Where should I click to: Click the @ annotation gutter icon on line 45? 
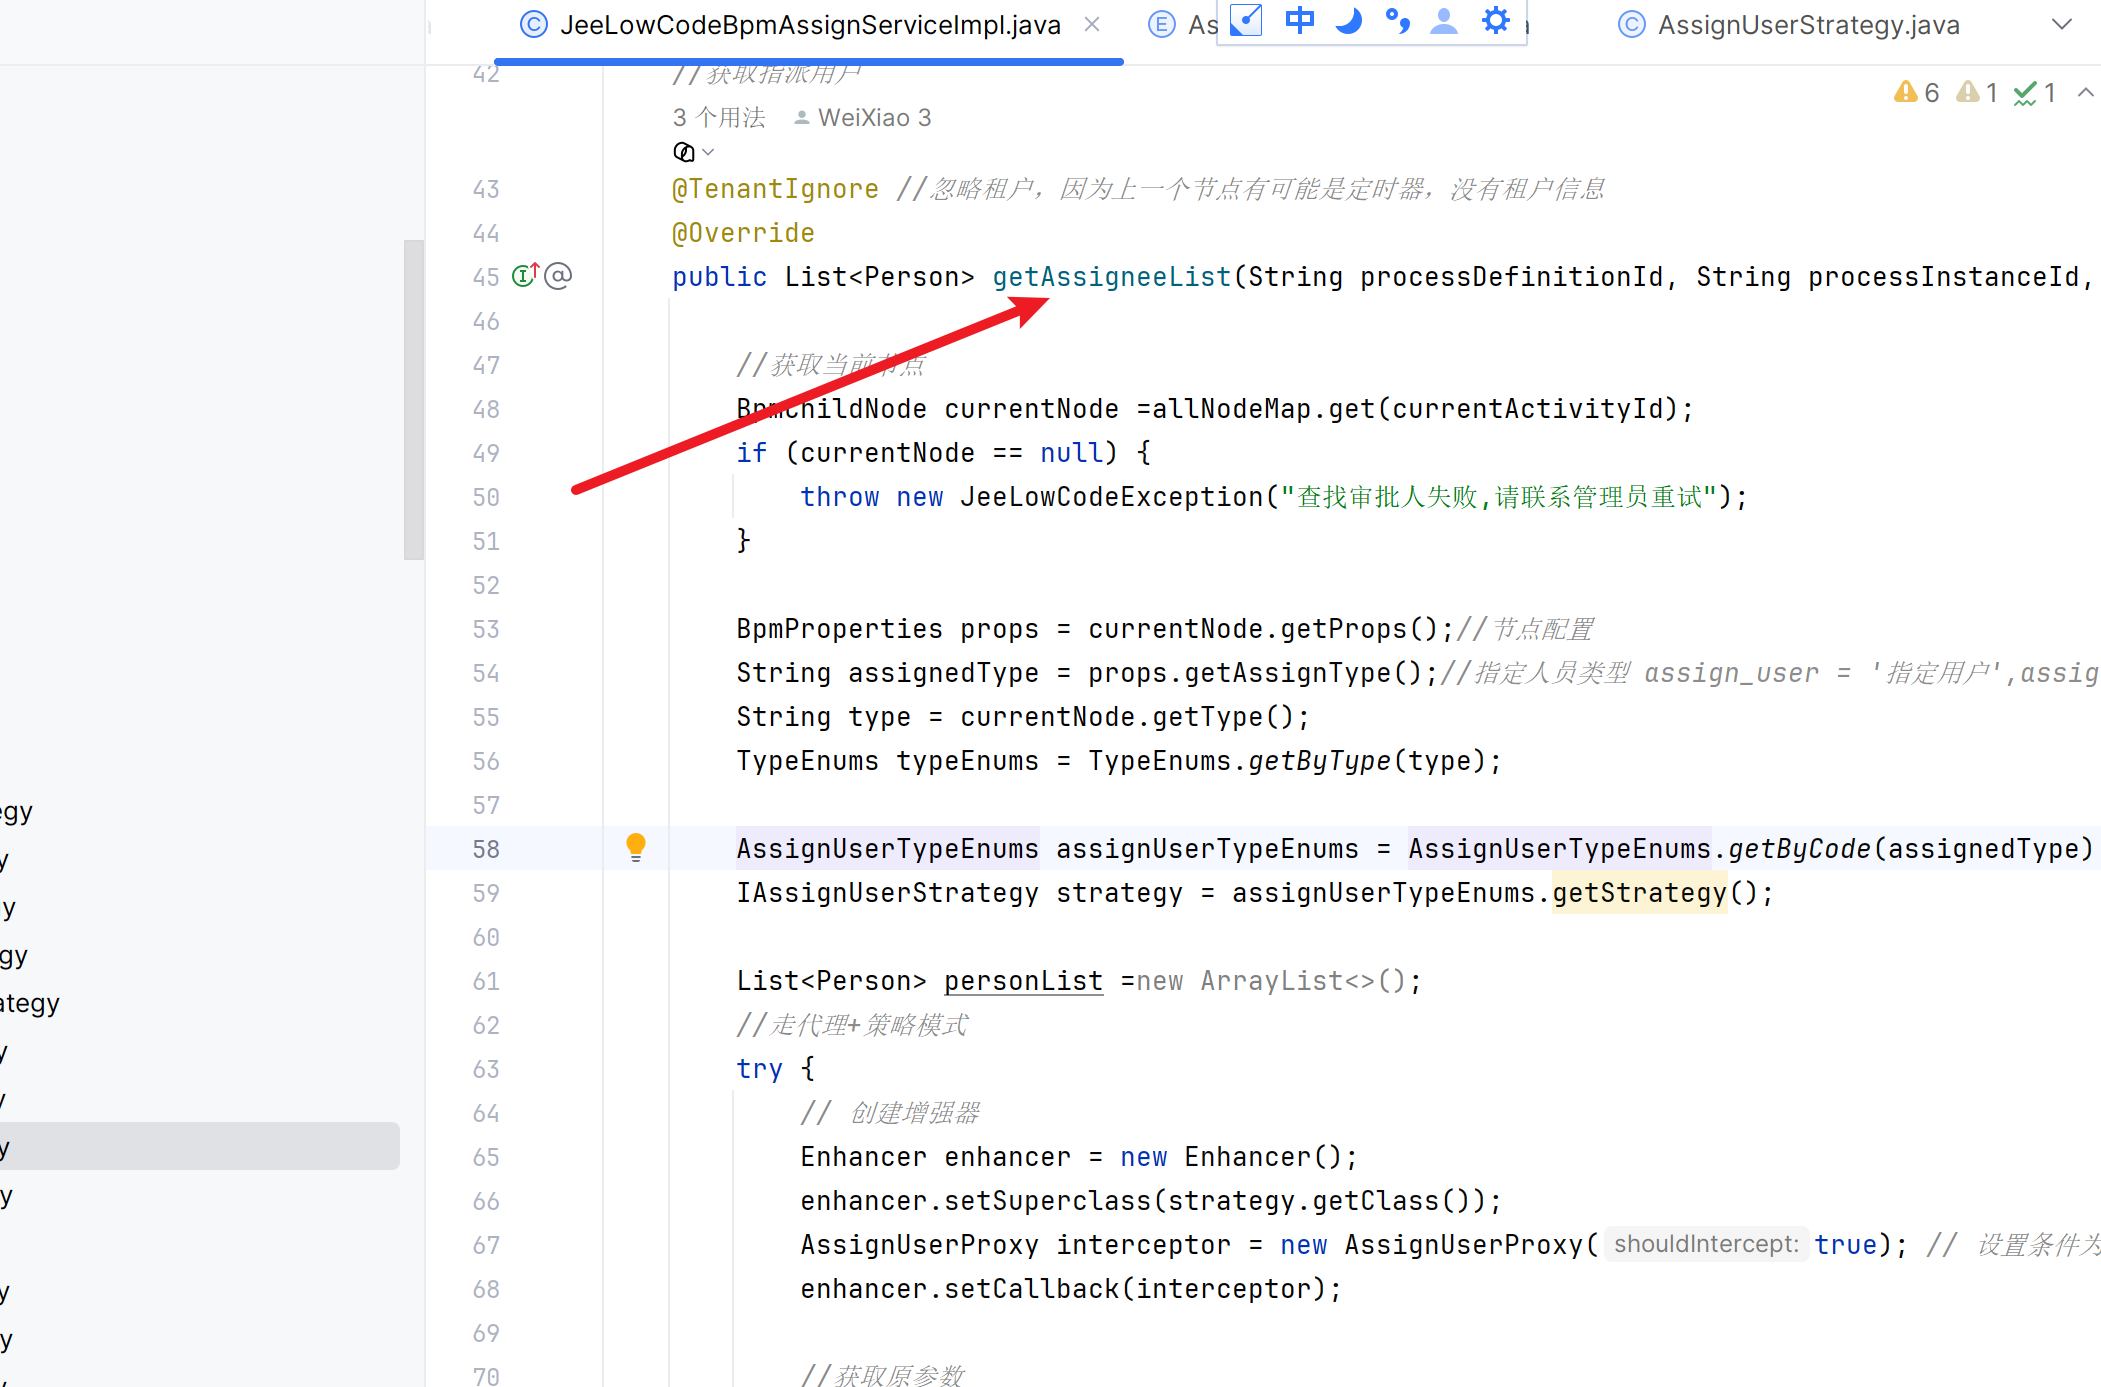click(558, 276)
